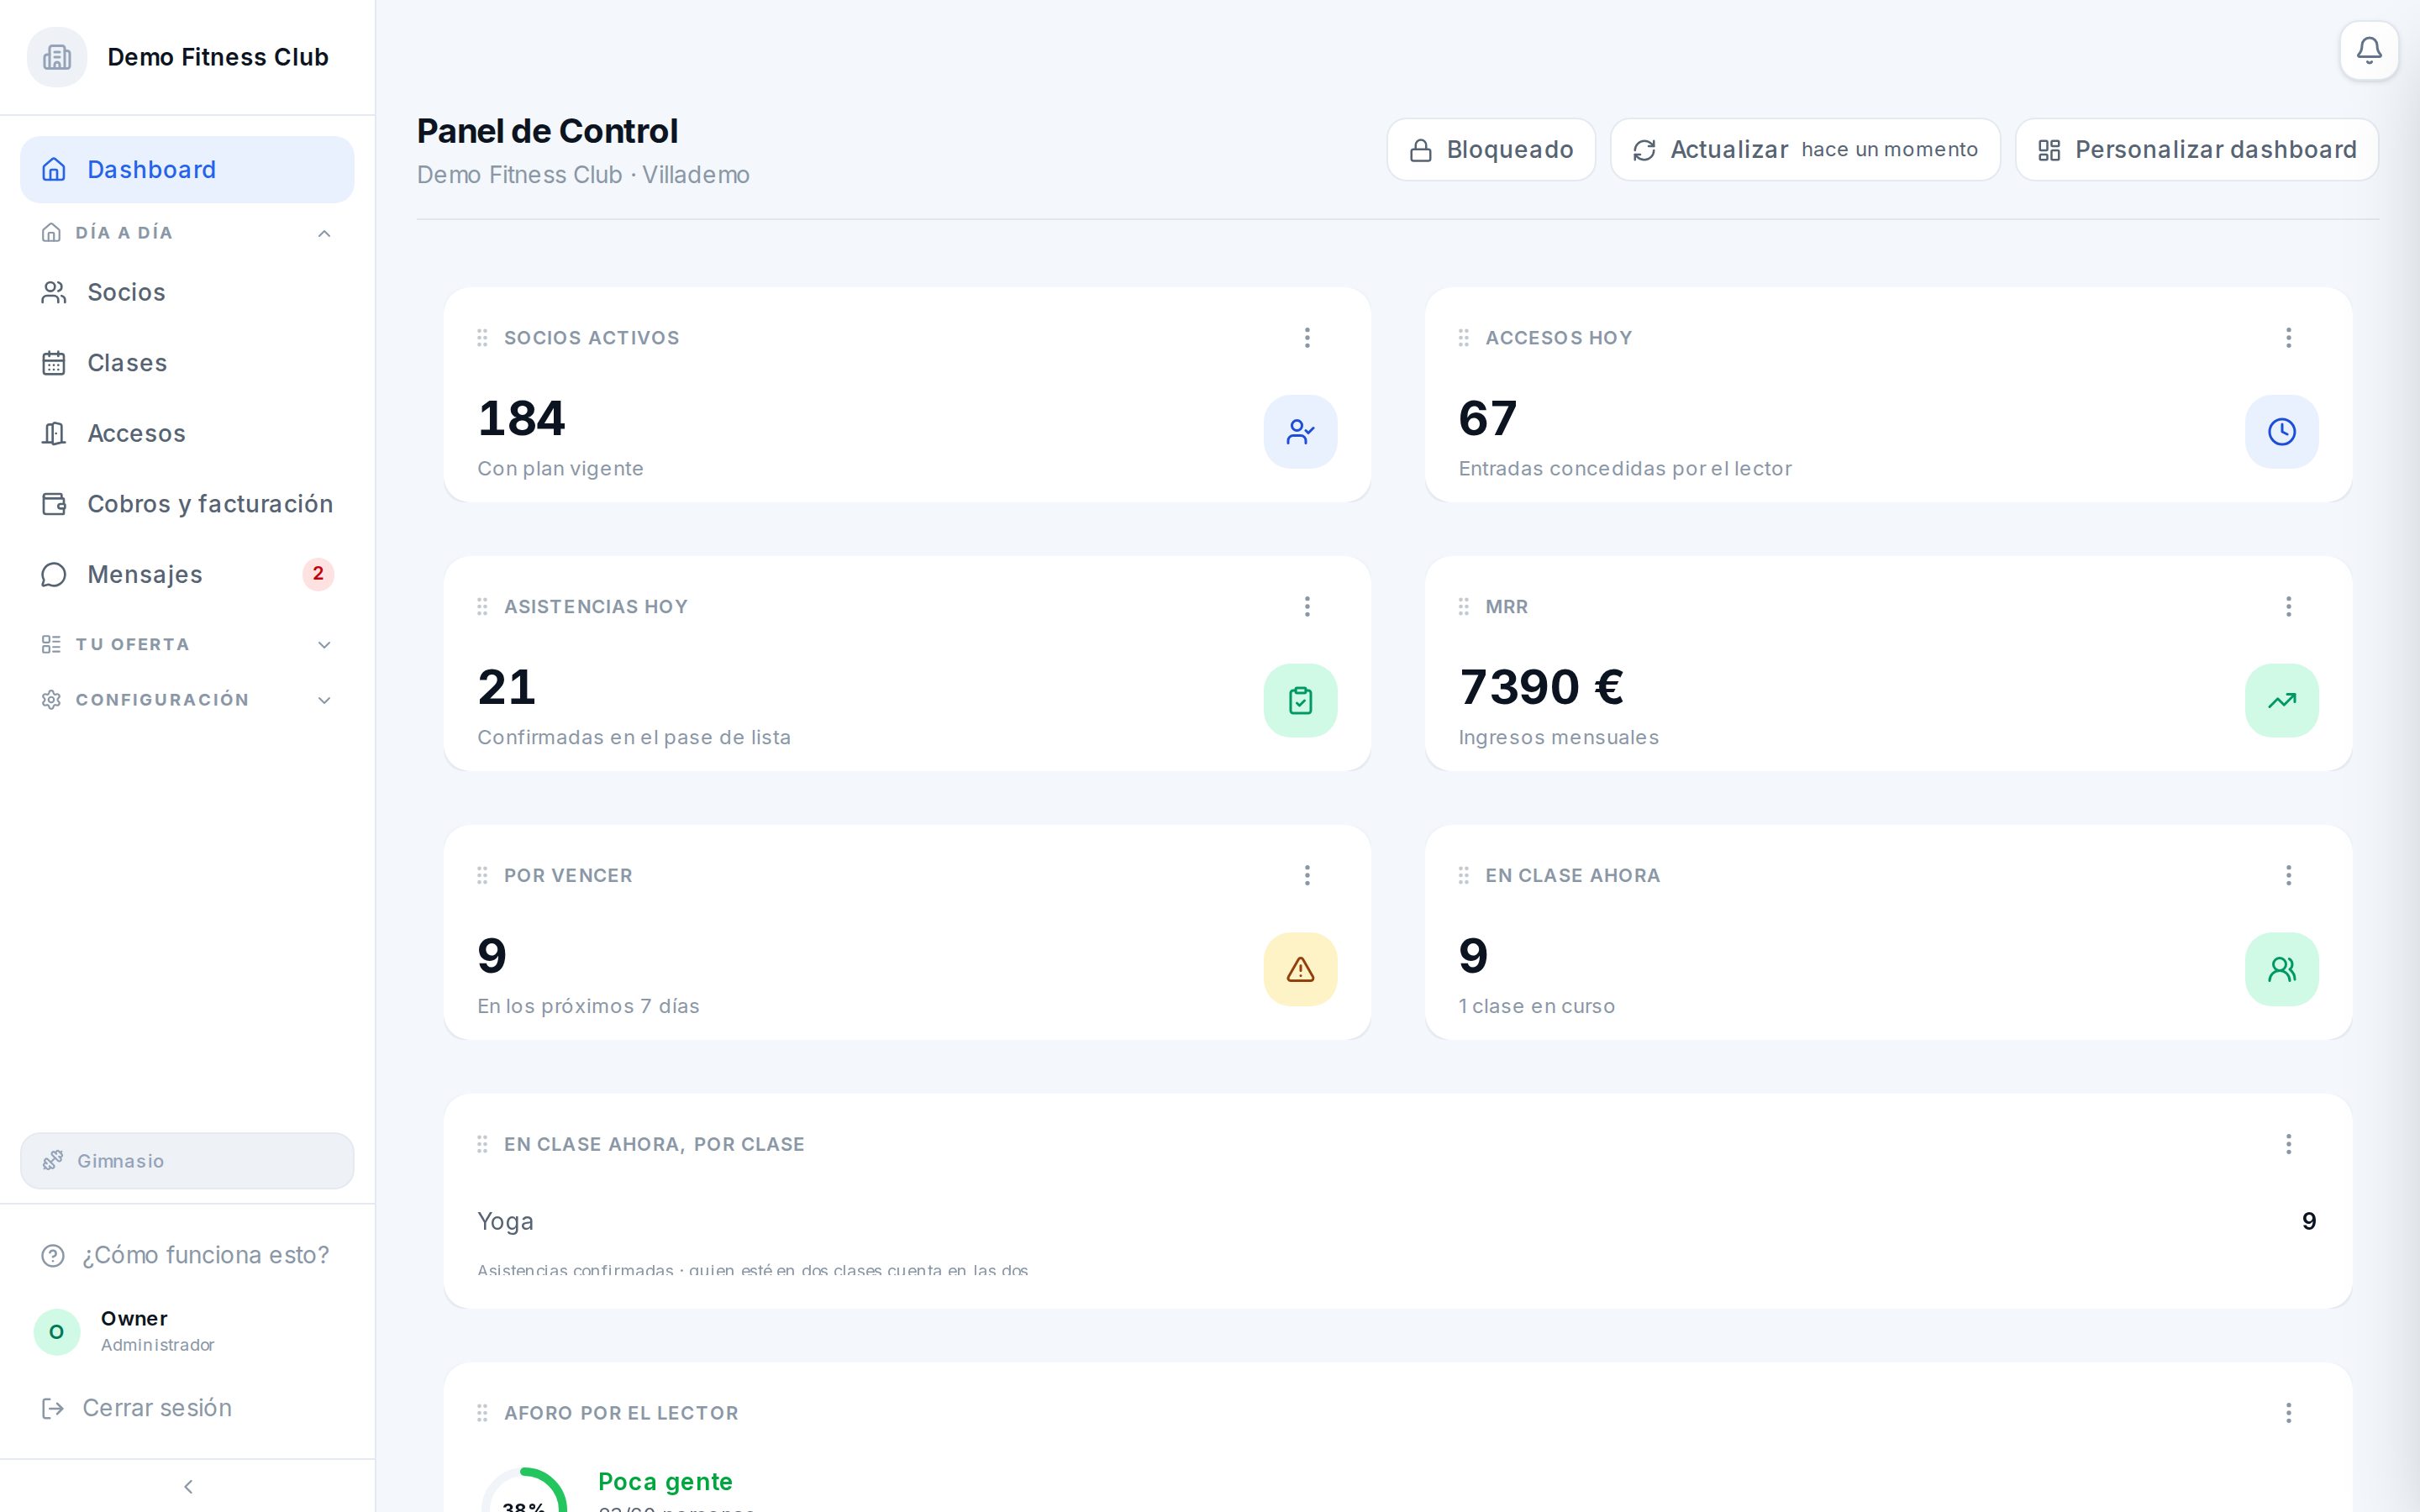Open kebab menu on Por Vencer card
This screenshot has height=1512, width=2420.
tap(1306, 876)
